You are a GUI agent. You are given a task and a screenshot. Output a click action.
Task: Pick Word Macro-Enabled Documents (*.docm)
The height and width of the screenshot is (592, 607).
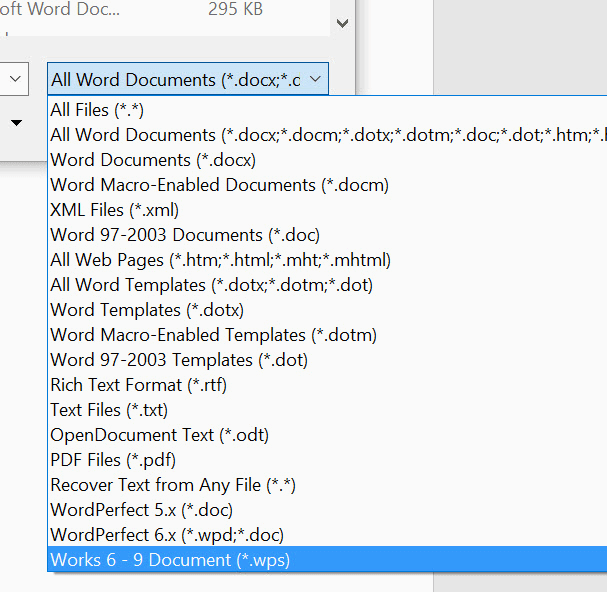pyautogui.click(x=327, y=185)
